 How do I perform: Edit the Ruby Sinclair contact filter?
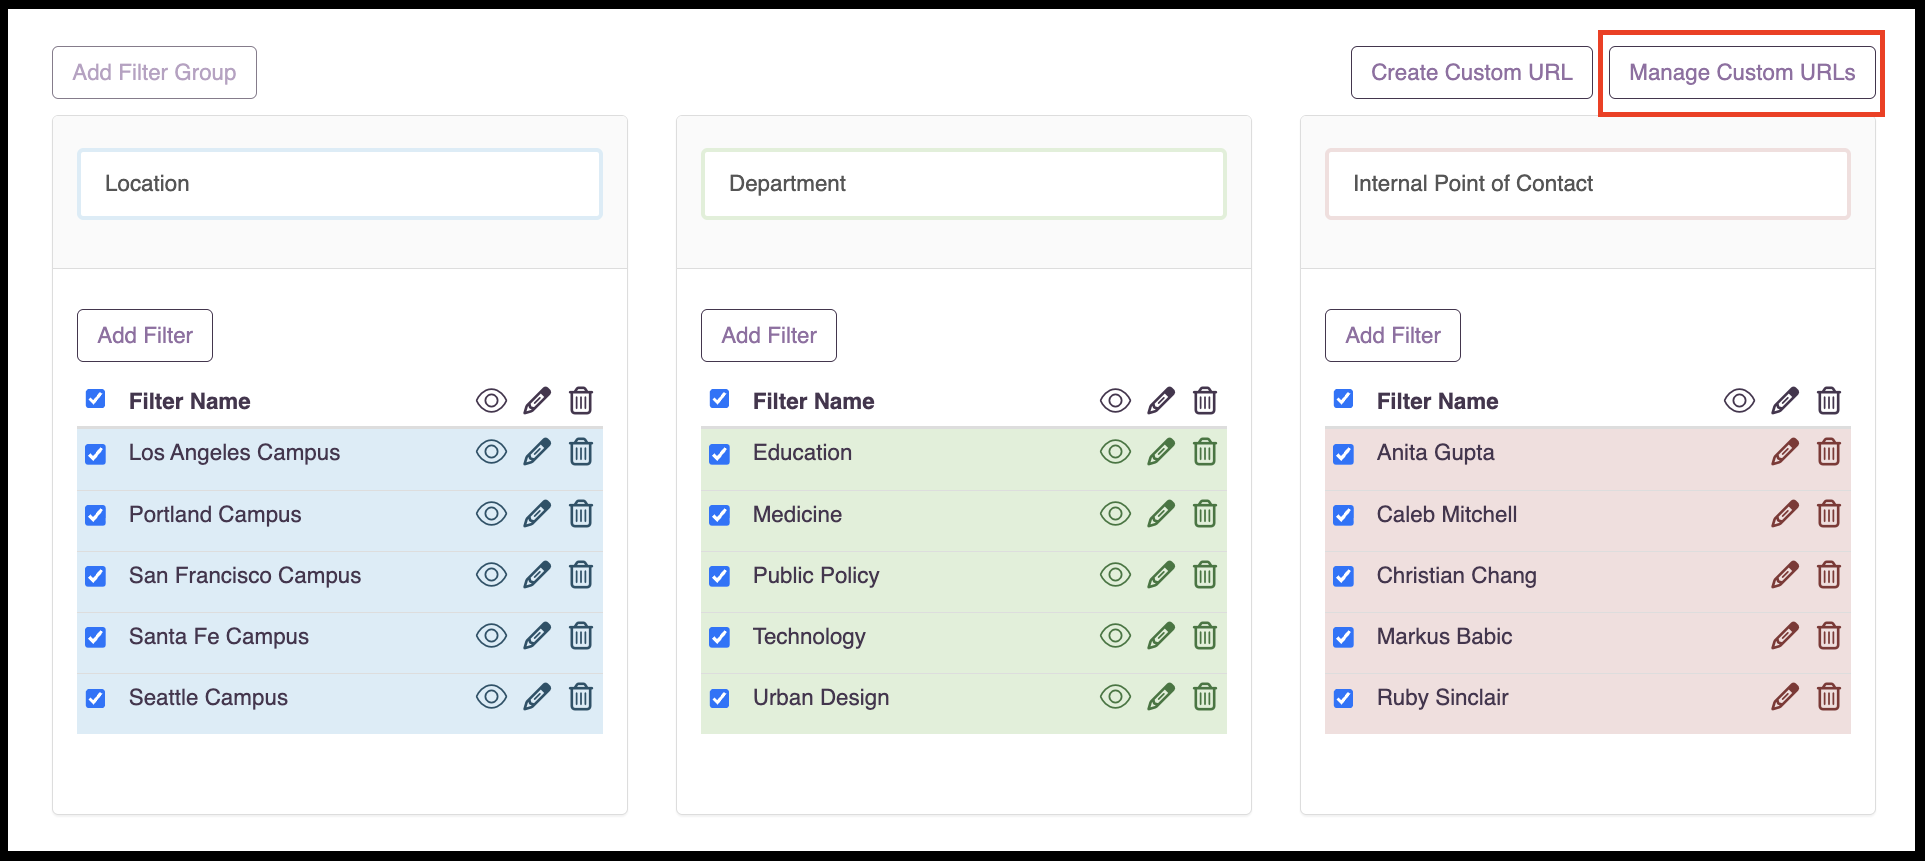1785,697
